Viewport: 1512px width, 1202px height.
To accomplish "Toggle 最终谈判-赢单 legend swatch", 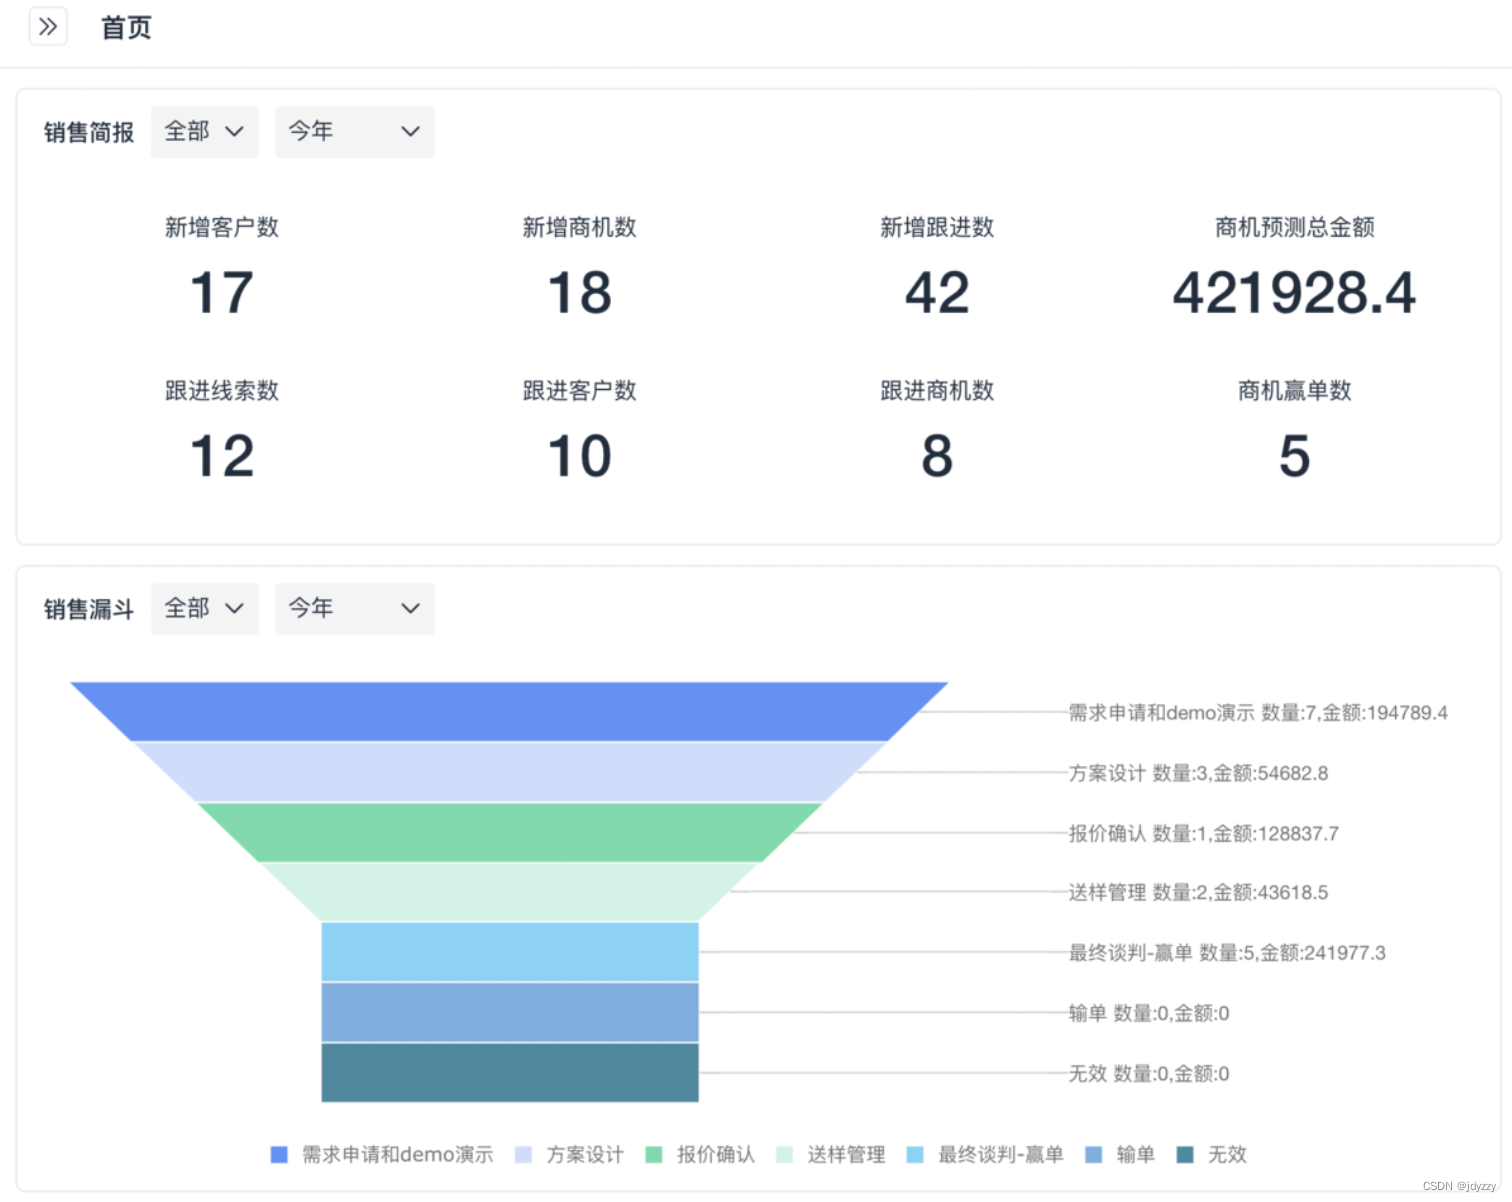I will point(915,1155).
